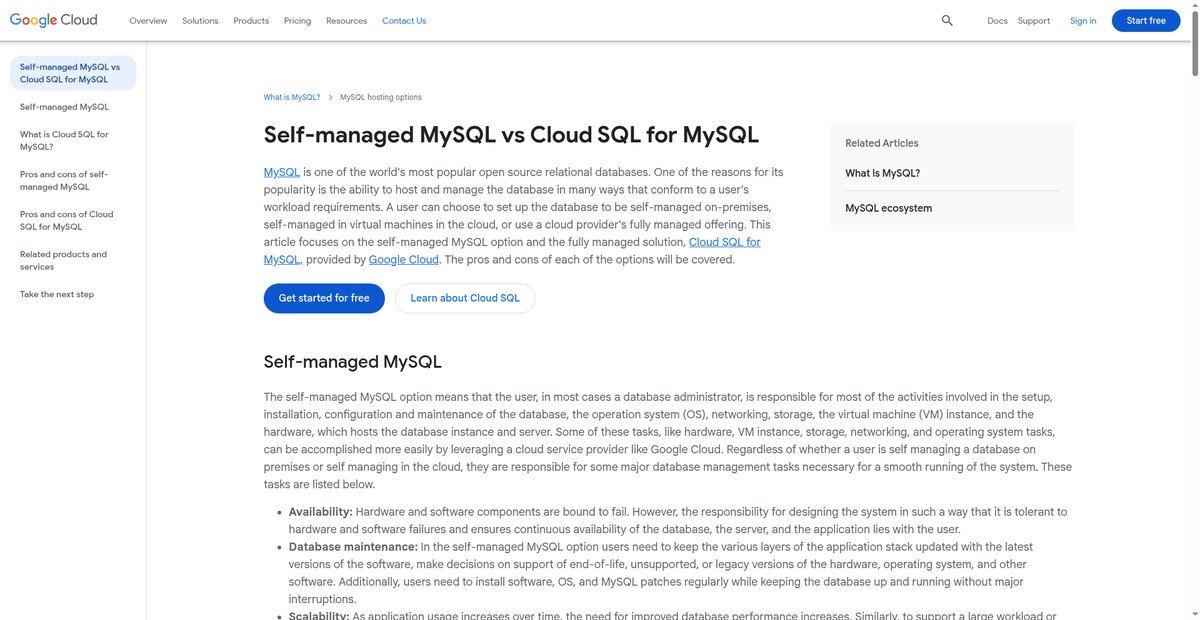The width and height of the screenshot is (1200, 620).
Task: Go to Pricing in top navigation
Action: (297, 20)
